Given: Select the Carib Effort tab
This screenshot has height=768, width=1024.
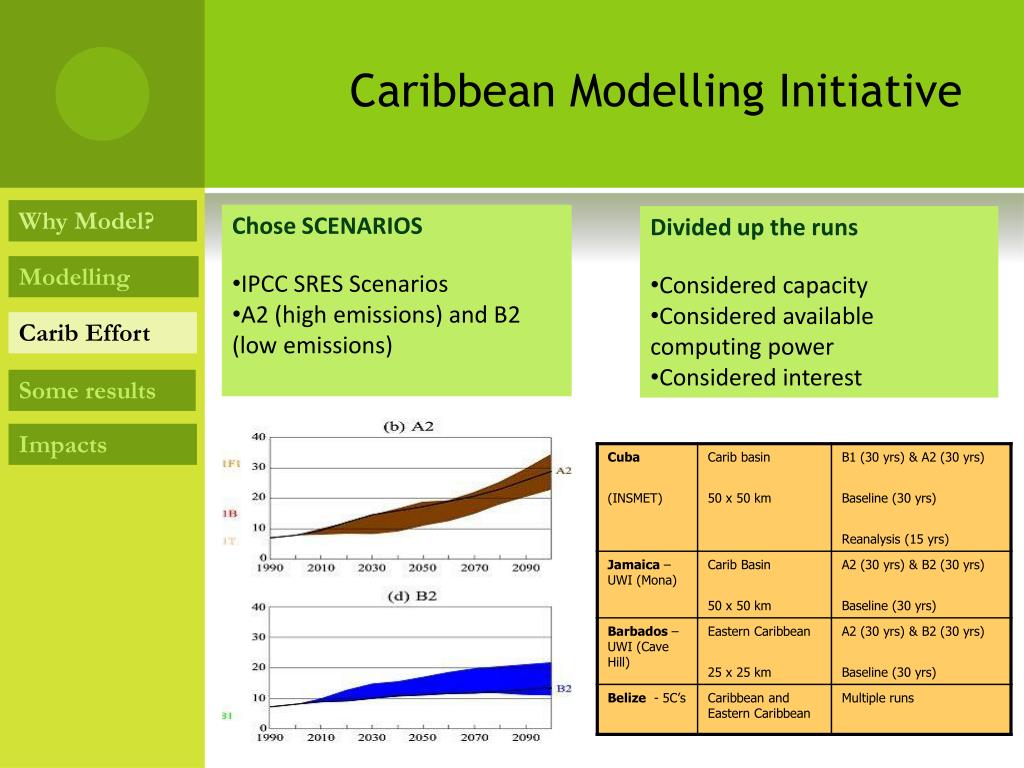Looking at the screenshot, I should [103, 333].
